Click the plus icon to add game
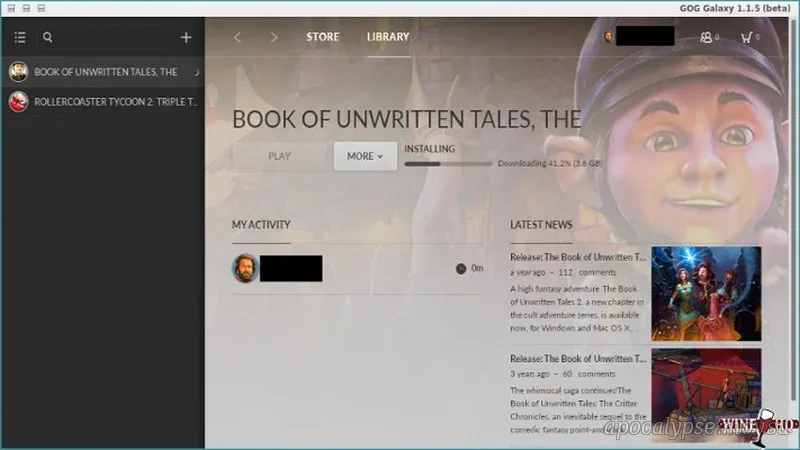This screenshot has width=800, height=450. click(185, 38)
